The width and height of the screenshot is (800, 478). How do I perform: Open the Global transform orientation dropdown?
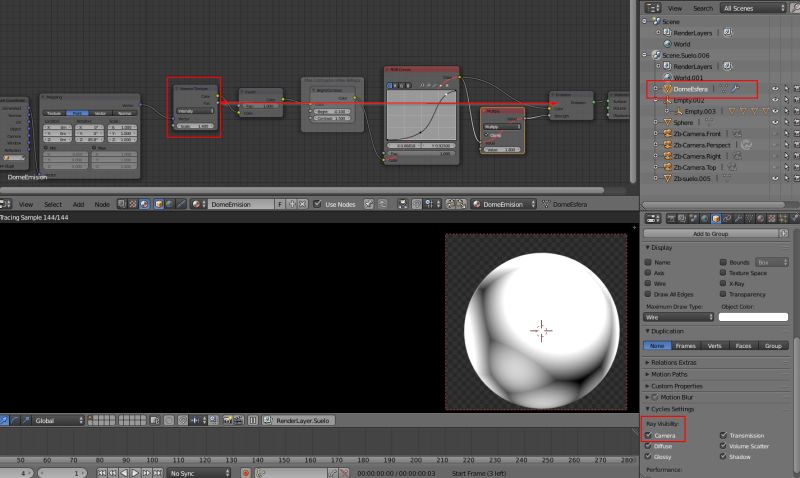[x=58, y=420]
